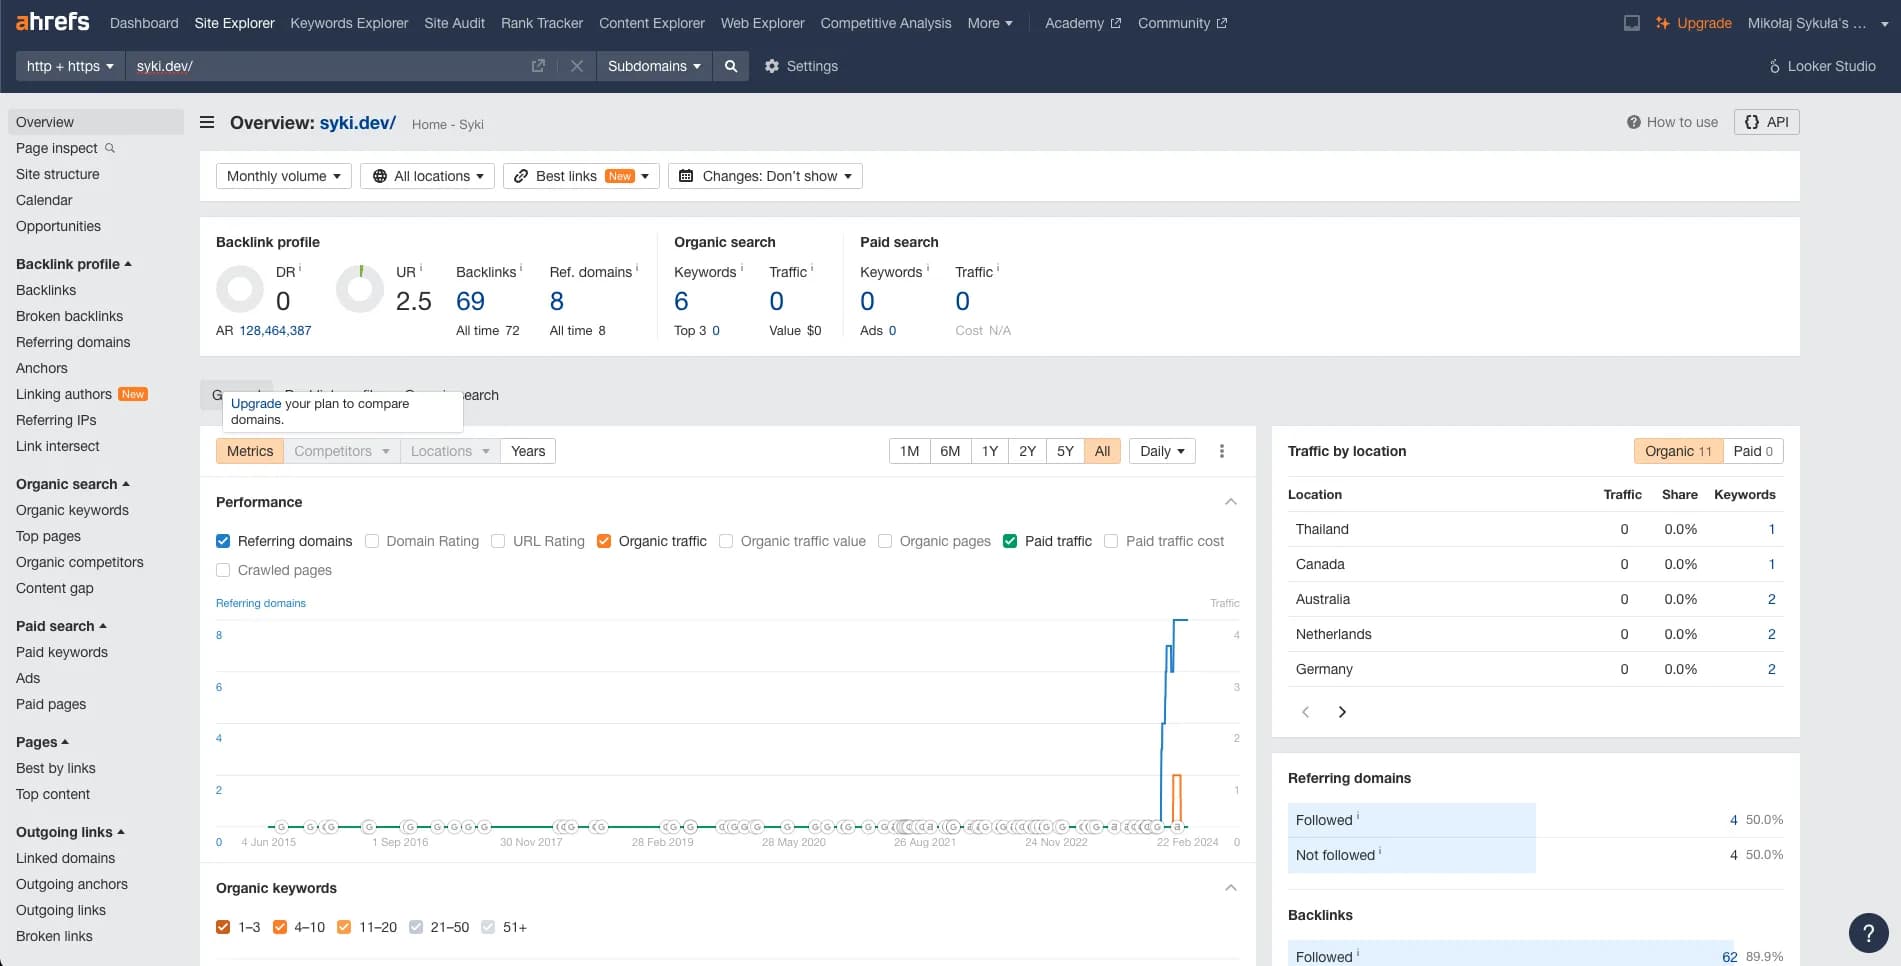Screen dimensions: 1901x966
Task: Click the Ahrefs logo
Action: [x=52, y=22]
